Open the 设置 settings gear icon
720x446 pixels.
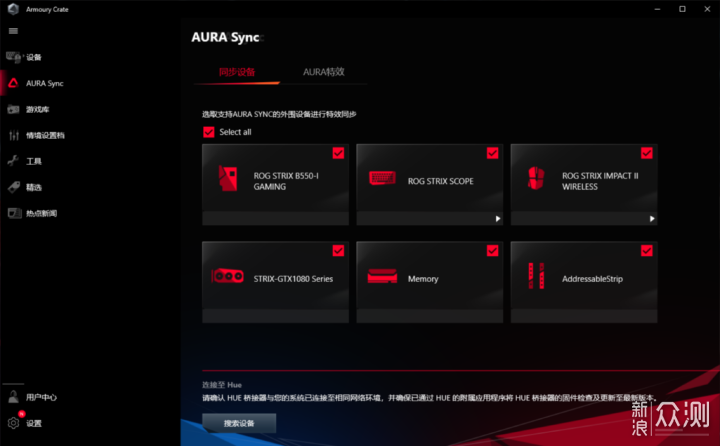14,423
